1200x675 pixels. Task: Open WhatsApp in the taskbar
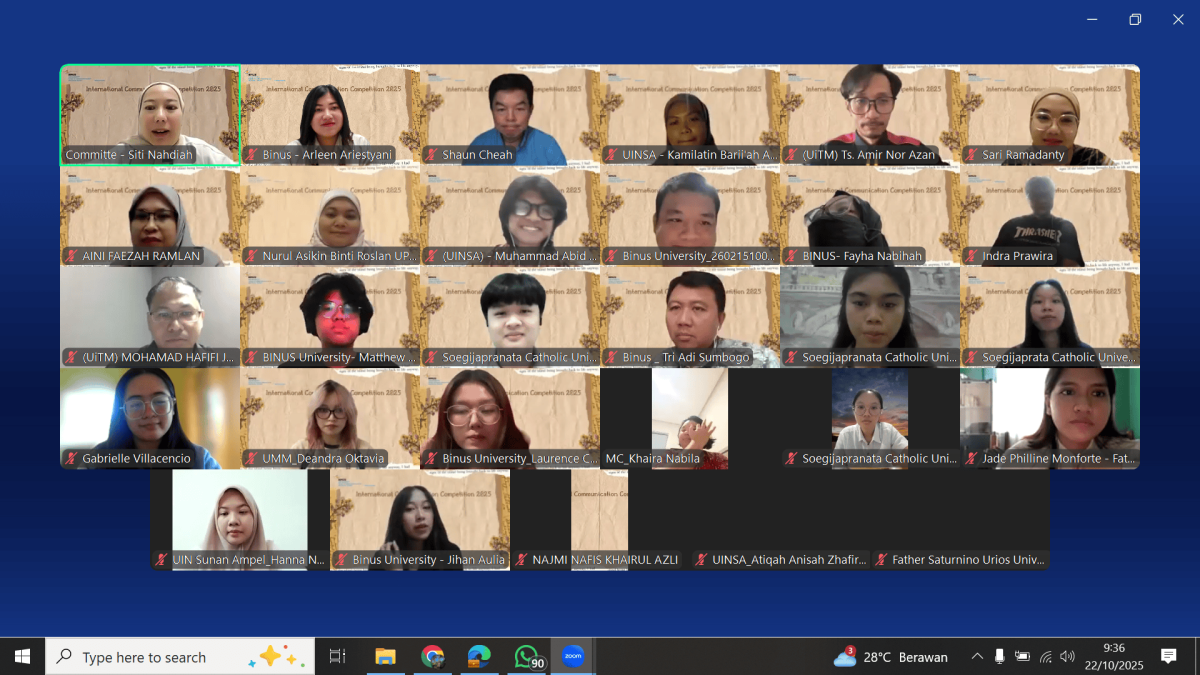[527, 657]
